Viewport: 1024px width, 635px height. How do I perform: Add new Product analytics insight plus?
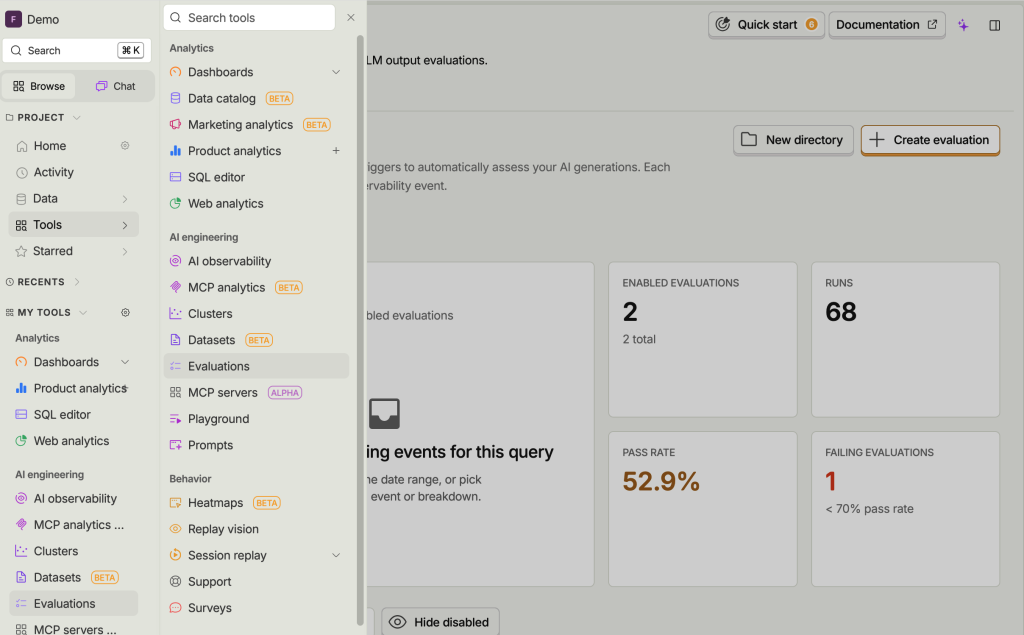(336, 151)
